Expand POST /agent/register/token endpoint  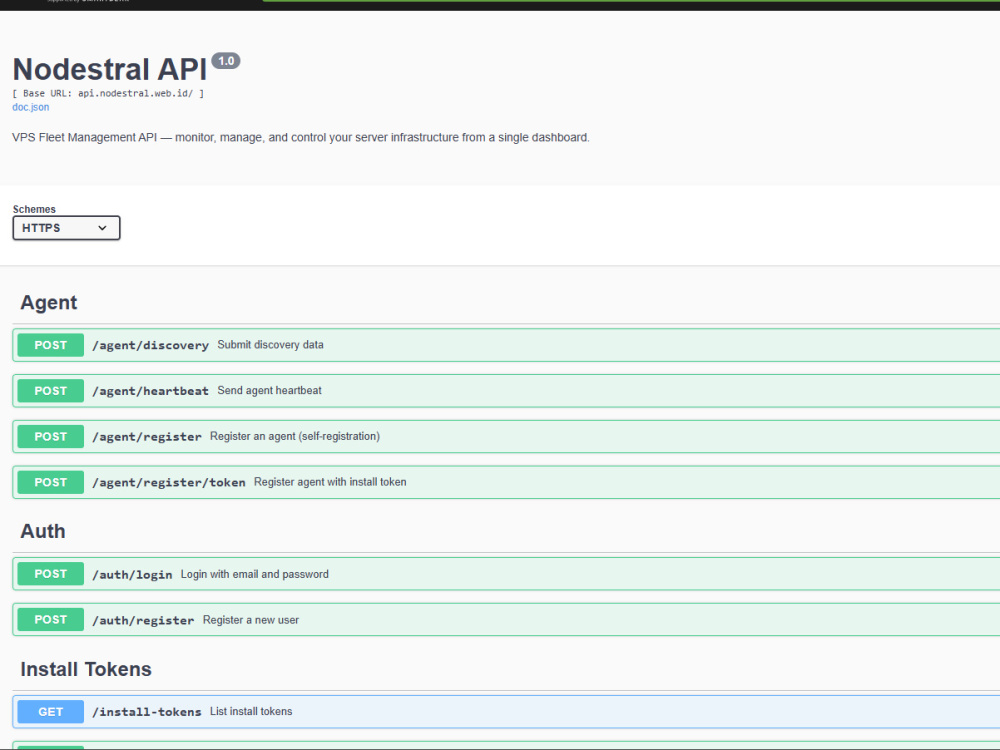pos(506,482)
